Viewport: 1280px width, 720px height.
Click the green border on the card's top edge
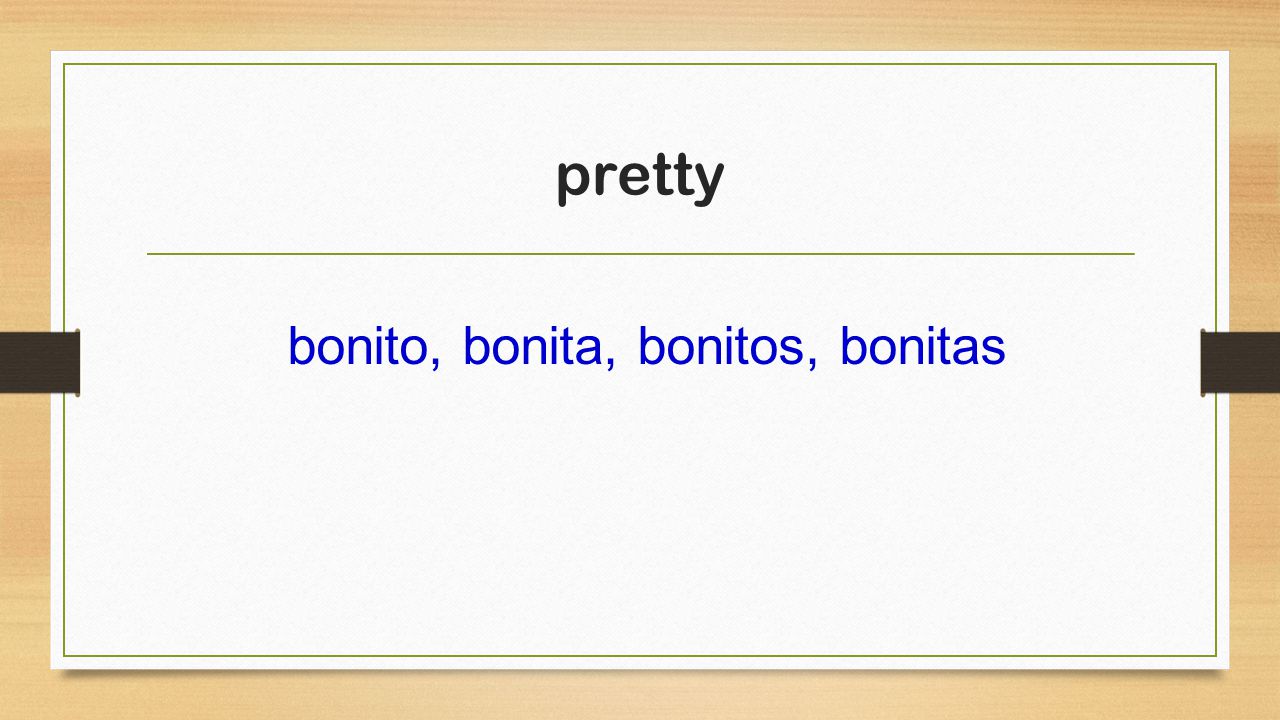click(x=640, y=64)
